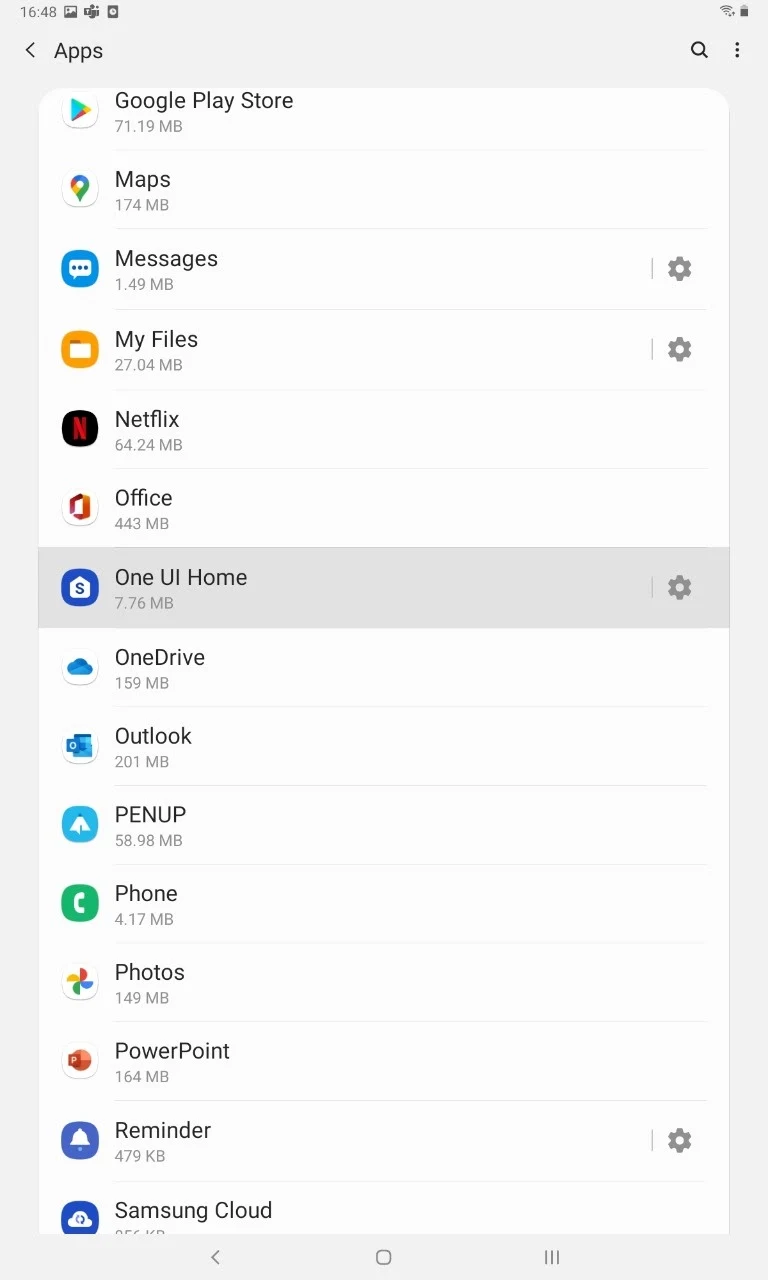Screen dimensions: 768x1280
Task: Tap the One UI Home icon
Action: pyautogui.click(x=80, y=588)
